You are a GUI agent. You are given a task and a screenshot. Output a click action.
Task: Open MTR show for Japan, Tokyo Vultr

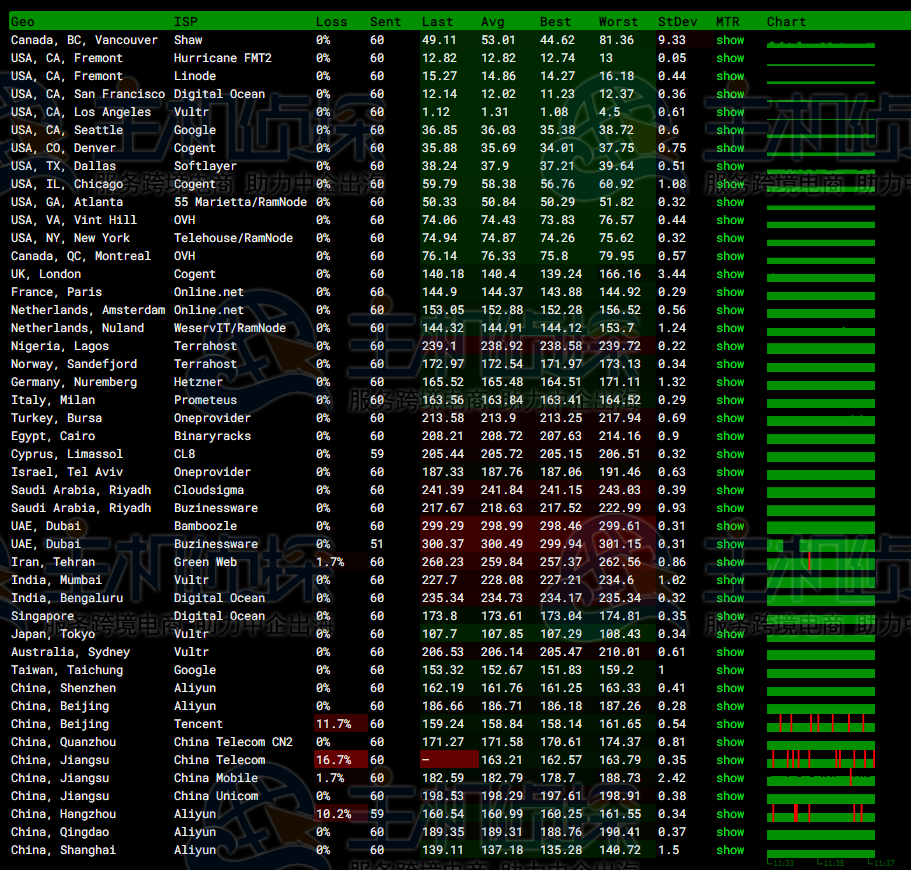pyautogui.click(x=730, y=634)
